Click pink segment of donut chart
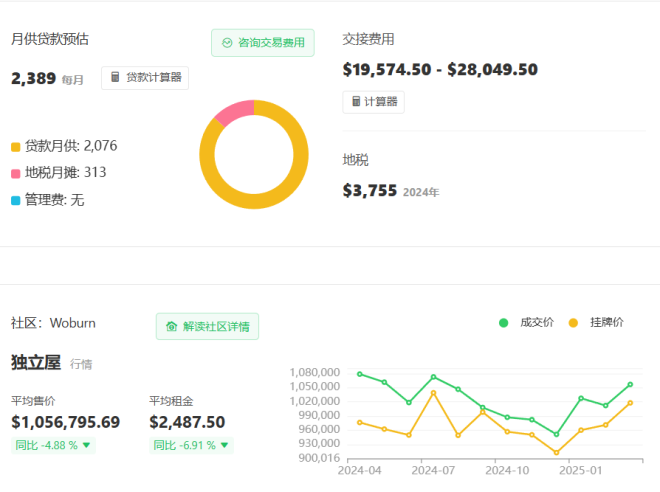The width and height of the screenshot is (660, 492). point(235,111)
